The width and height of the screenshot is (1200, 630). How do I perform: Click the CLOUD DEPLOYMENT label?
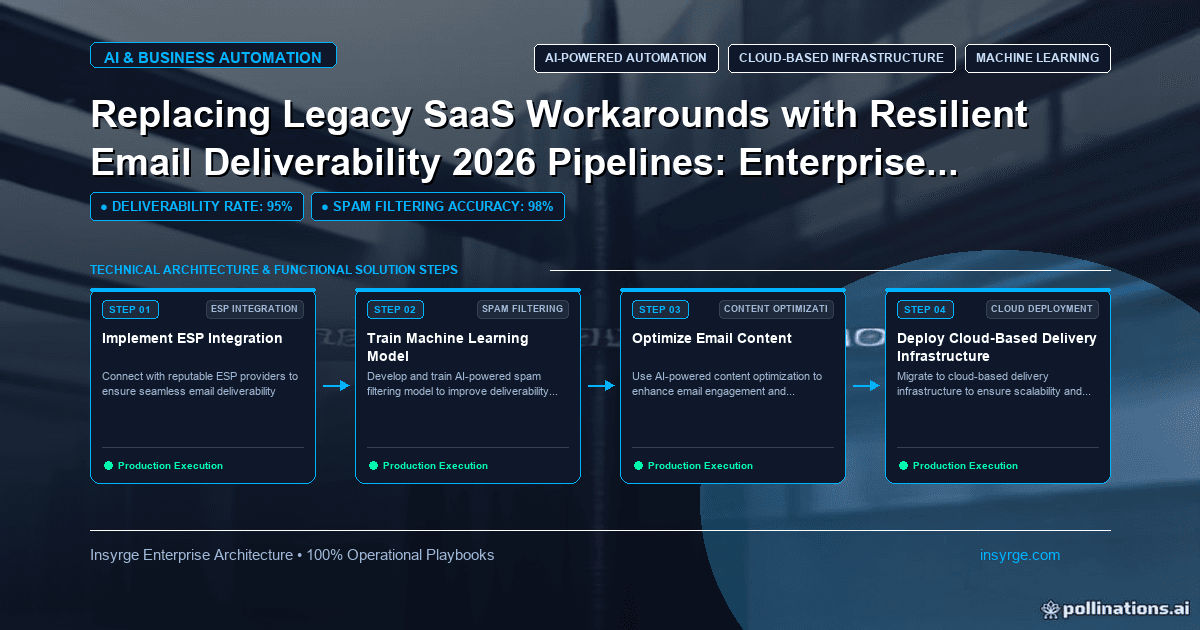point(1043,309)
